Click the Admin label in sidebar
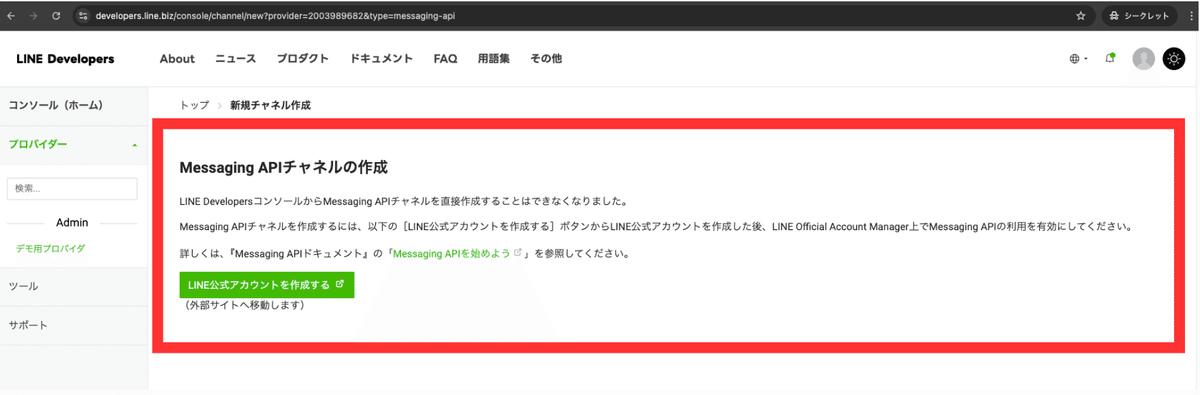Screen dimensions: 1200x395 [72, 222]
